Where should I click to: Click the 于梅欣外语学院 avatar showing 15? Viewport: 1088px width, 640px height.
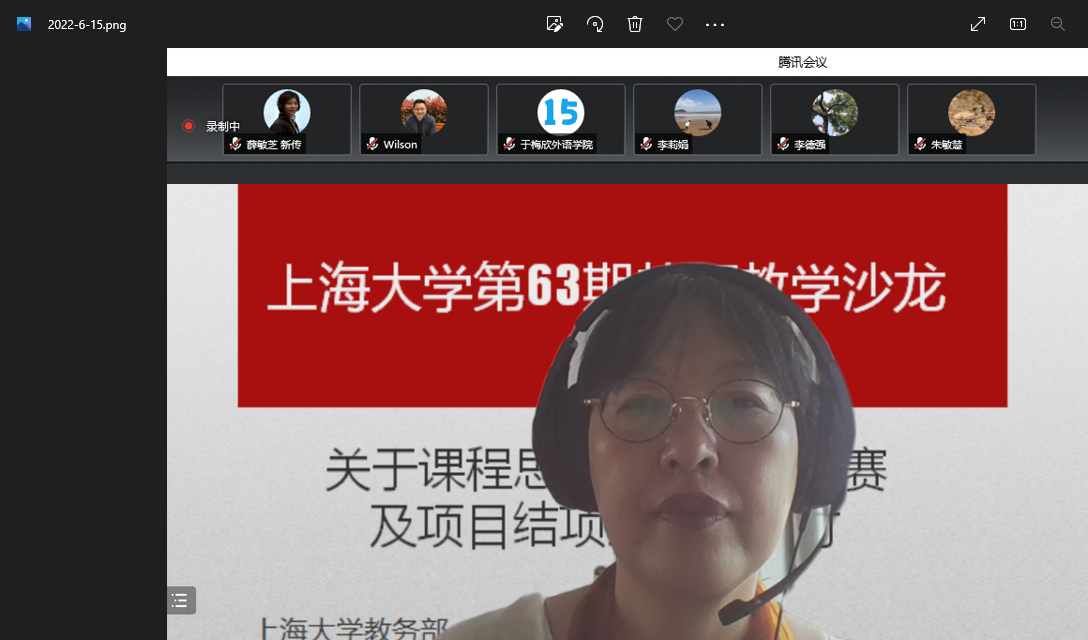click(560, 113)
